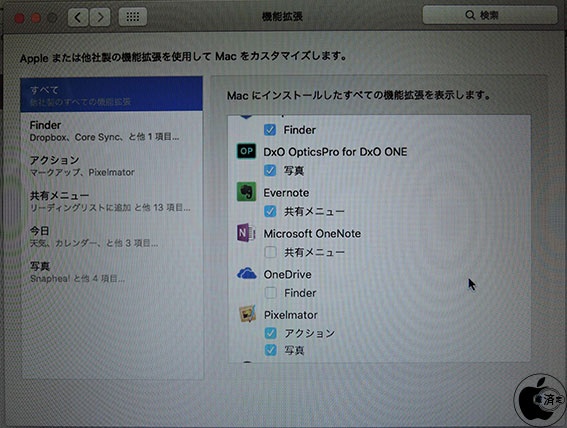This screenshot has height=428, width=567.
Task: Select 今日 category in sidebar
Action: tap(111, 236)
